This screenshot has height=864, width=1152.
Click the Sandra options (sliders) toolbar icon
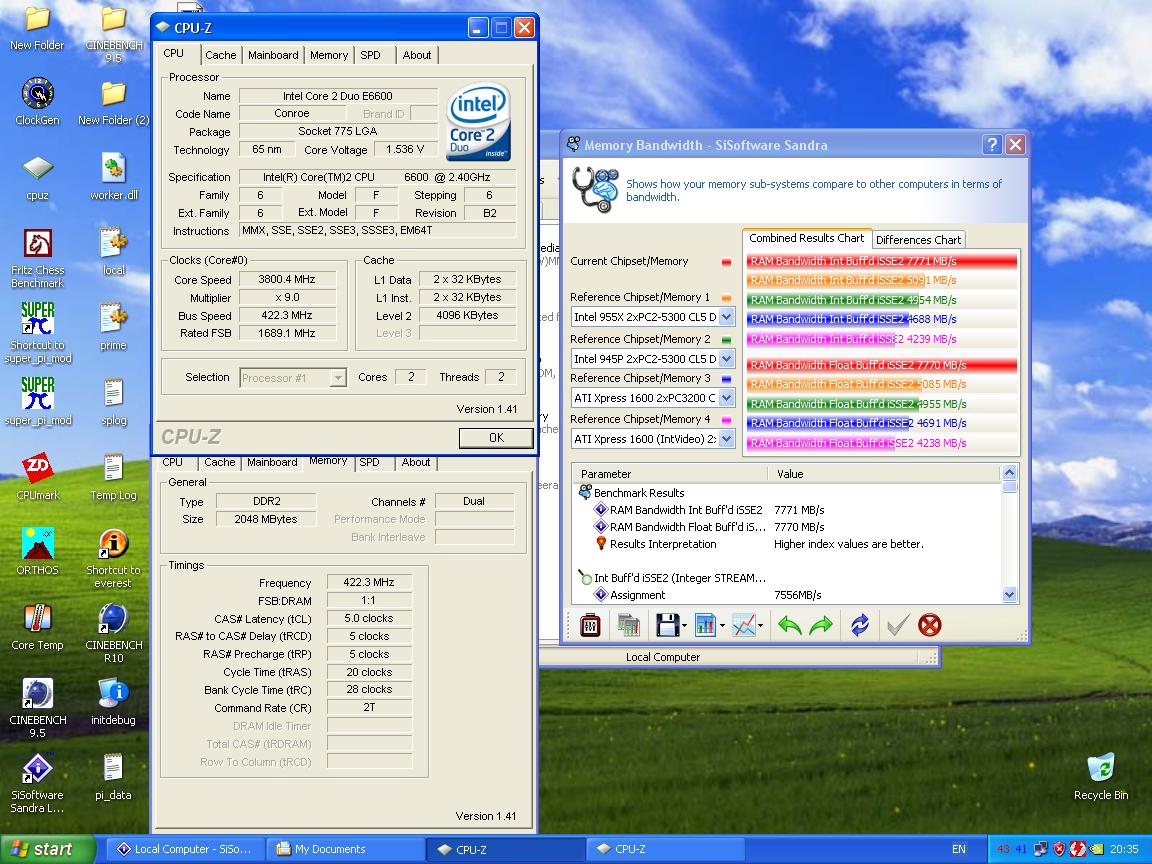pyautogui.click(x=590, y=626)
